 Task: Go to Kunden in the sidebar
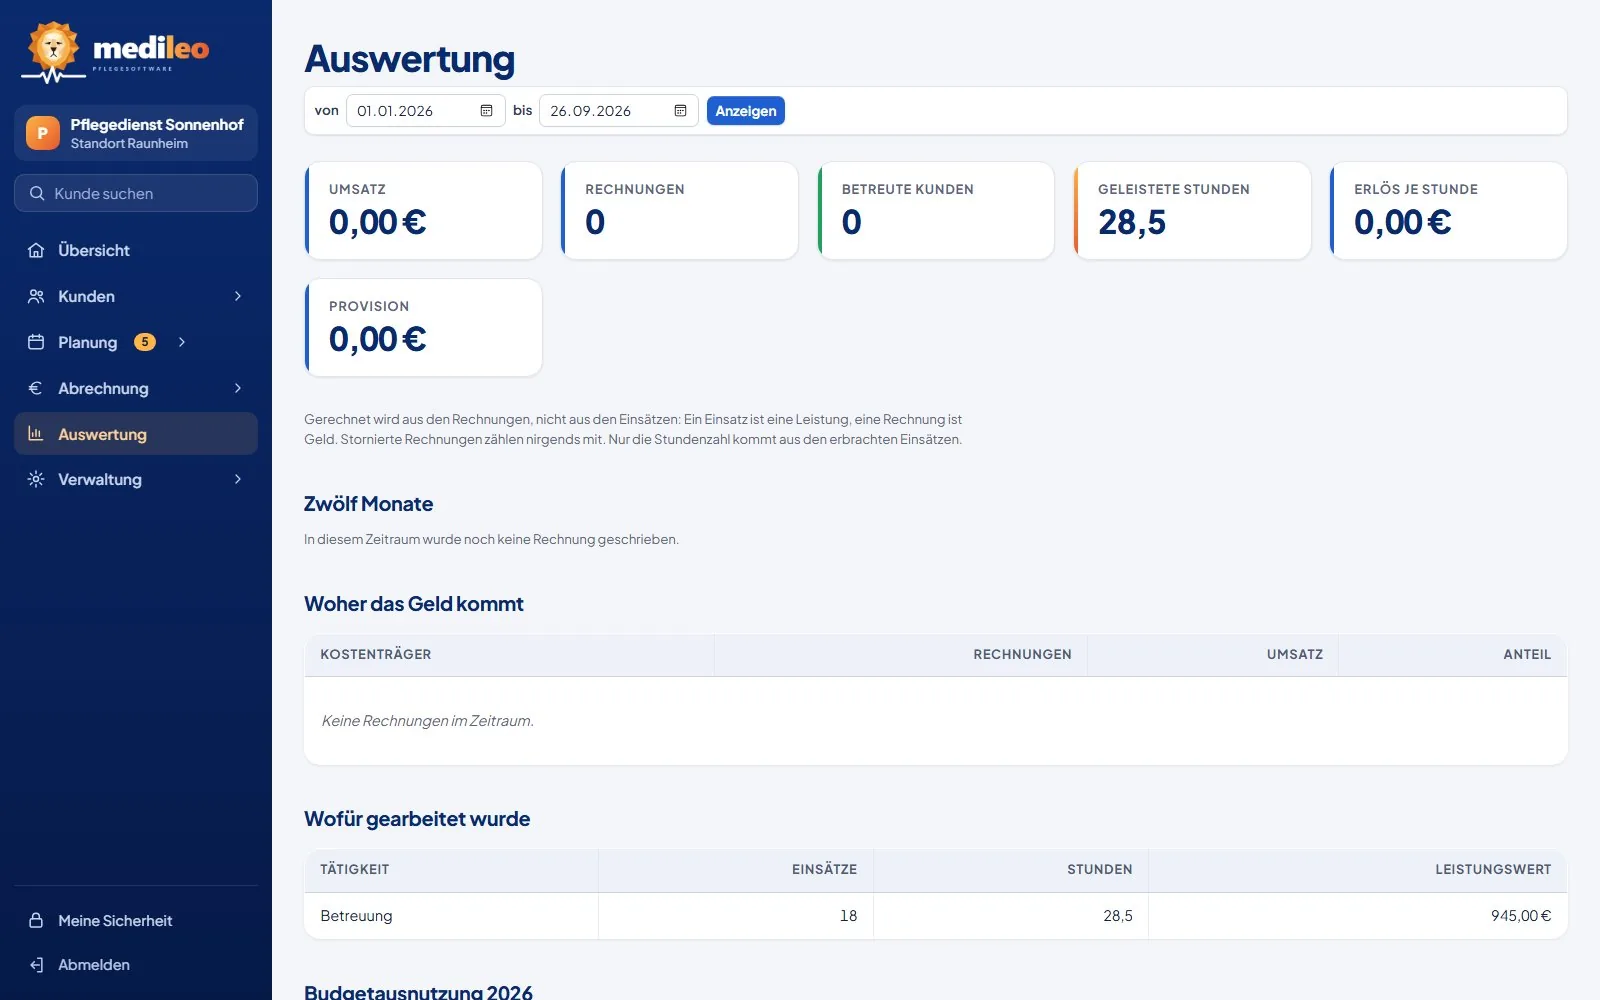(x=136, y=296)
